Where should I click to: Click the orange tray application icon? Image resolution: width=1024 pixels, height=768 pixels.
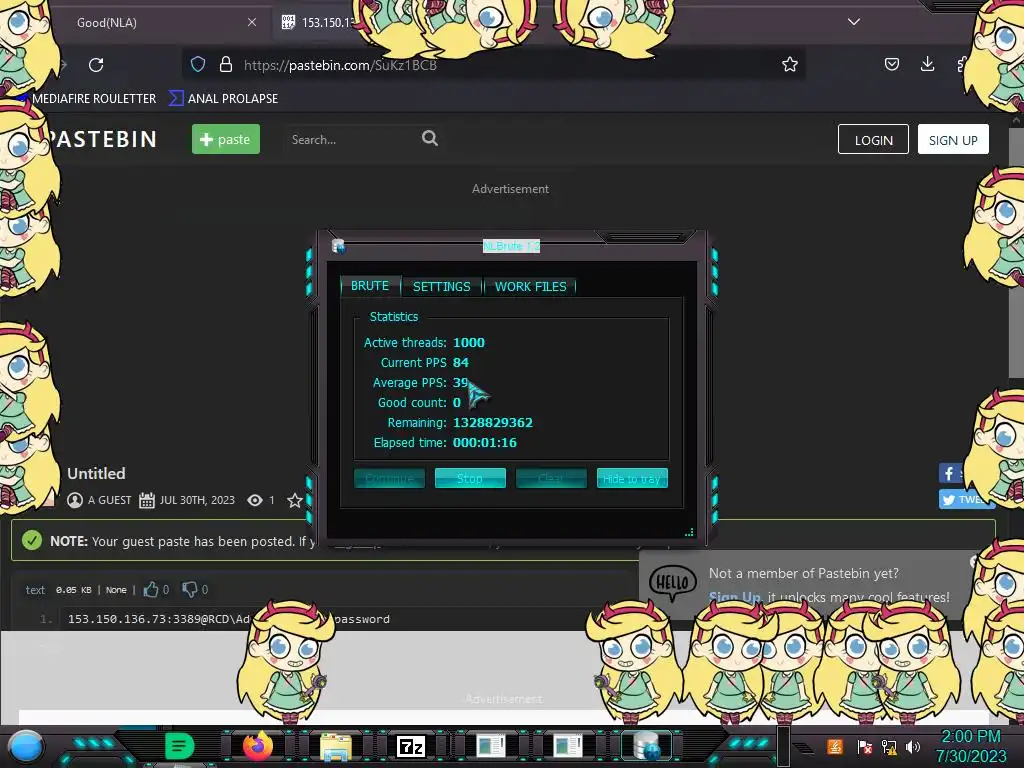pyautogui.click(x=835, y=746)
